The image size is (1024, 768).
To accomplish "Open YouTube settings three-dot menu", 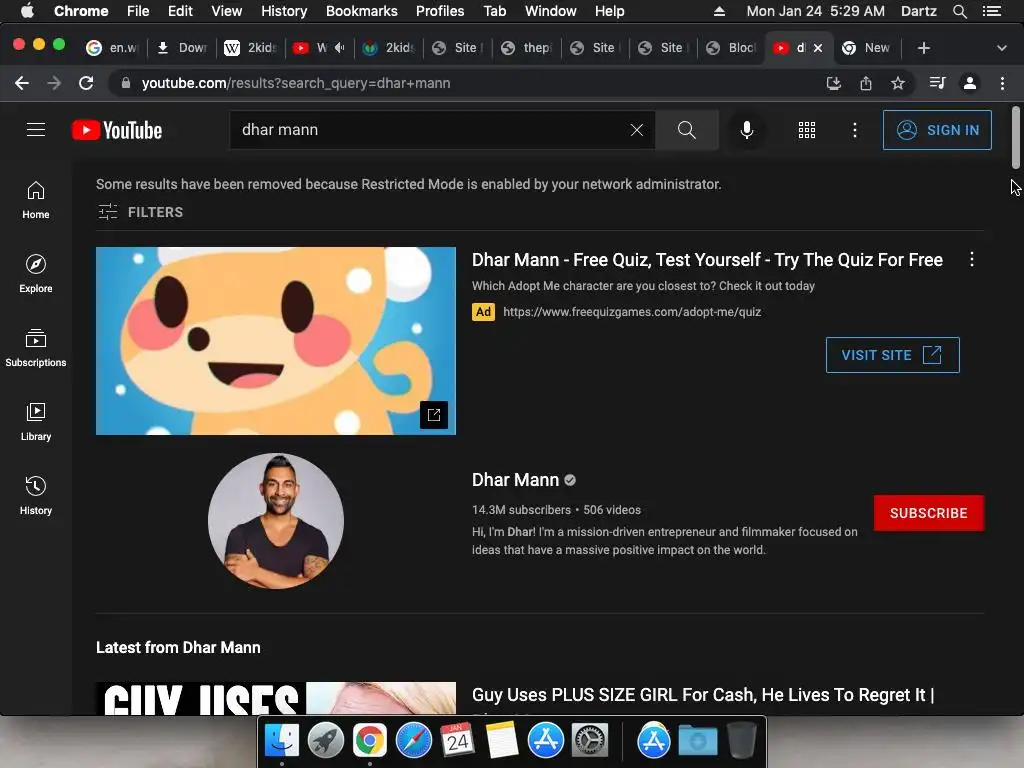I will (x=854, y=130).
